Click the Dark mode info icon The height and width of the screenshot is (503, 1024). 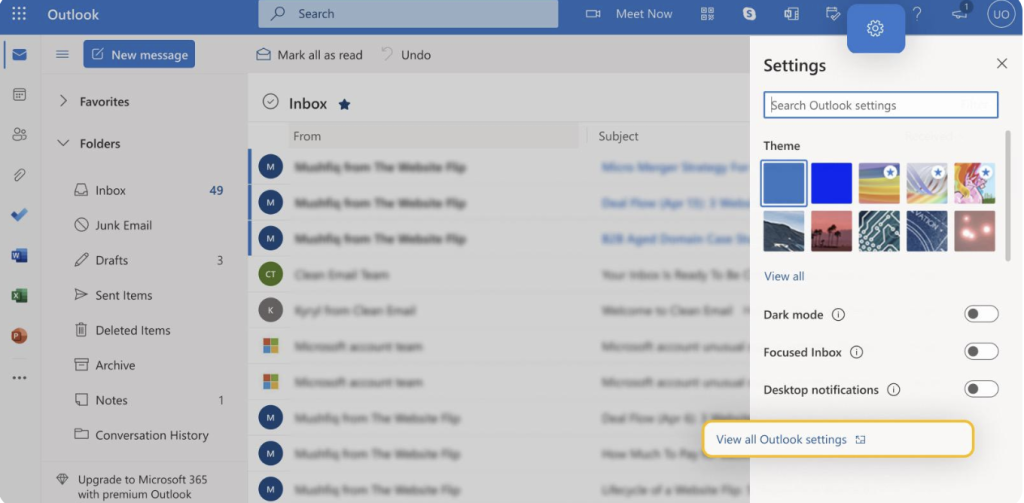point(839,315)
